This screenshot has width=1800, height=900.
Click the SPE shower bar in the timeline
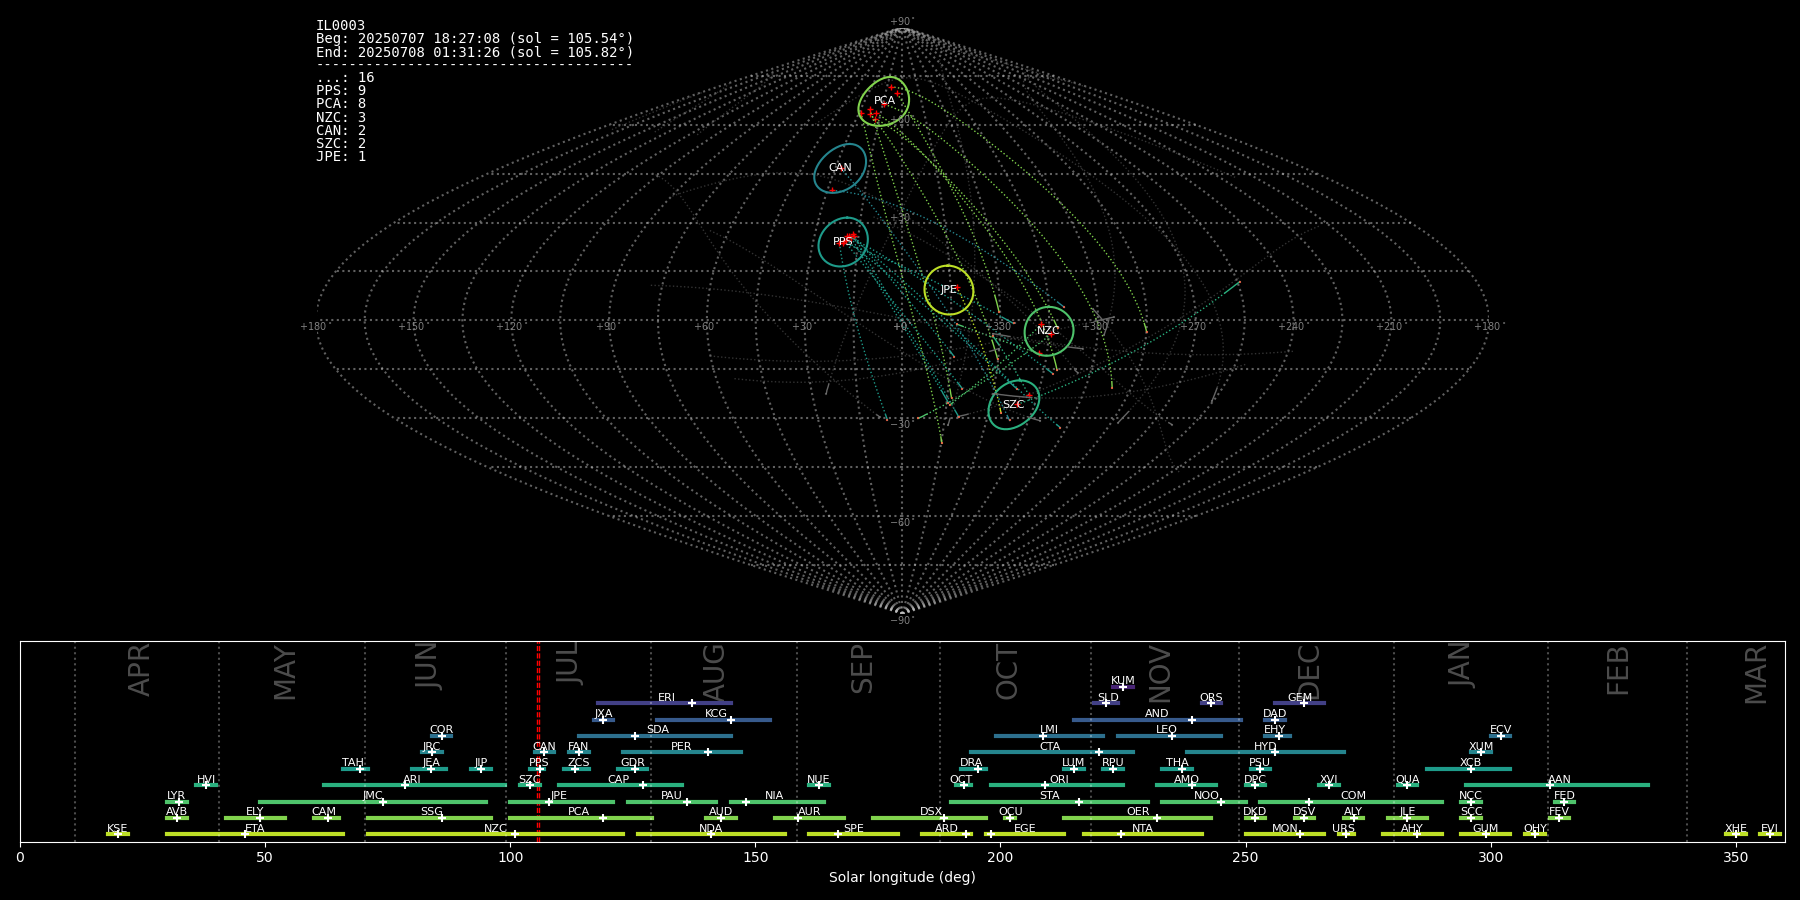(853, 834)
